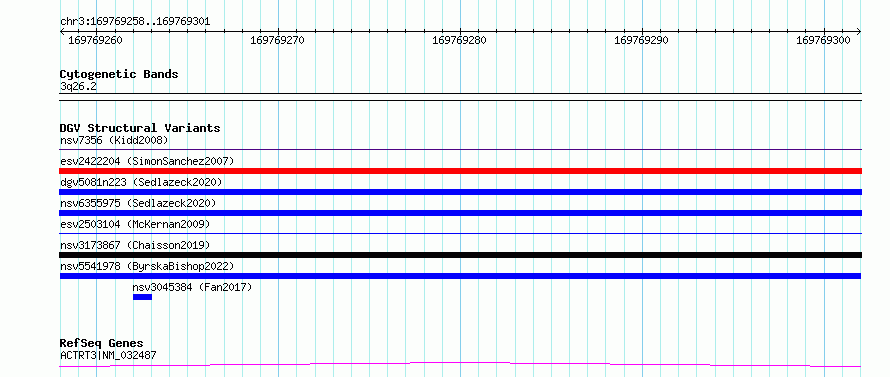Click ruler tick label 169769270
Screen dimensions: 890x377
(277, 40)
